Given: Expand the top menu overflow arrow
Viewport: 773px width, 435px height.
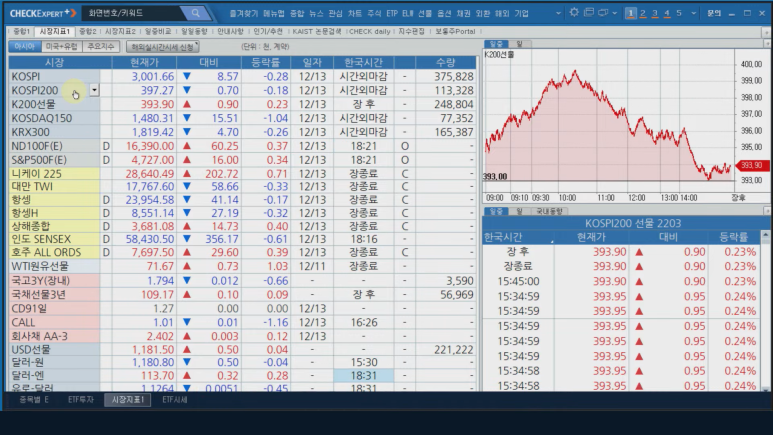Looking at the screenshot, I should click(558, 13).
